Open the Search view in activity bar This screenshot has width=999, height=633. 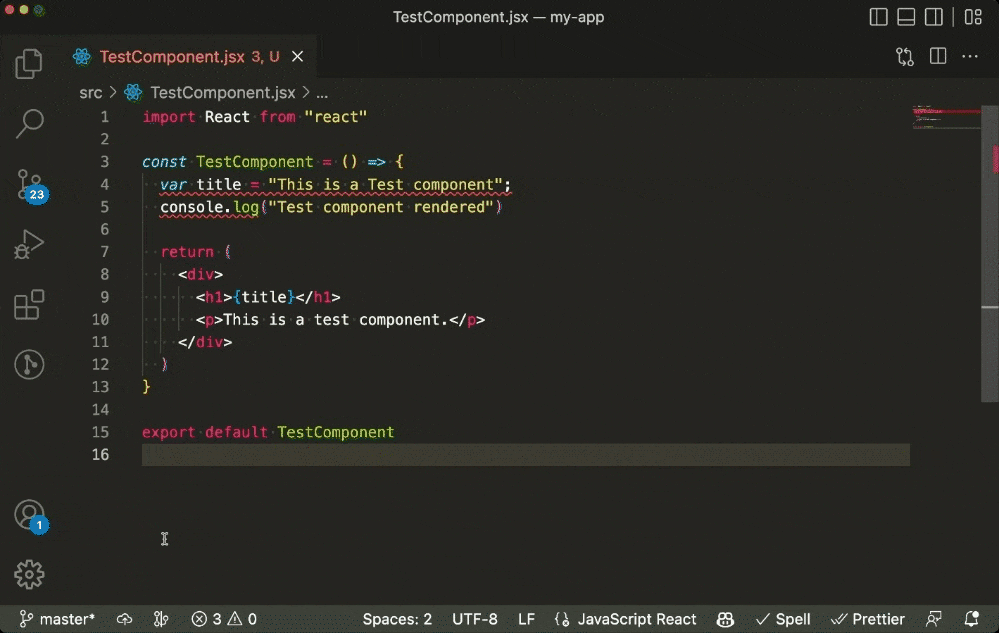[x=29, y=124]
